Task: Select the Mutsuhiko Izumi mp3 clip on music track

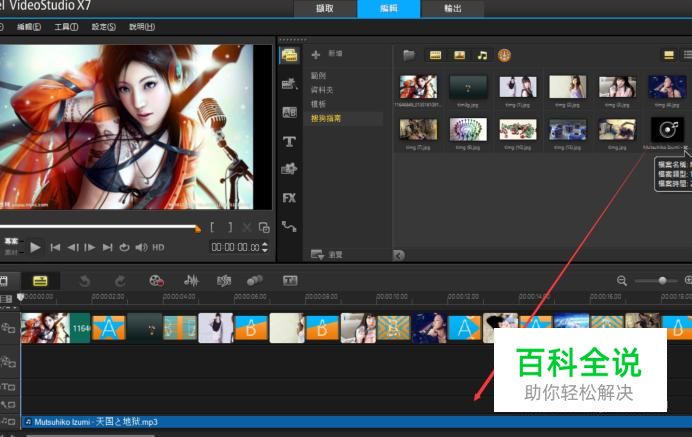Action: [357, 422]
